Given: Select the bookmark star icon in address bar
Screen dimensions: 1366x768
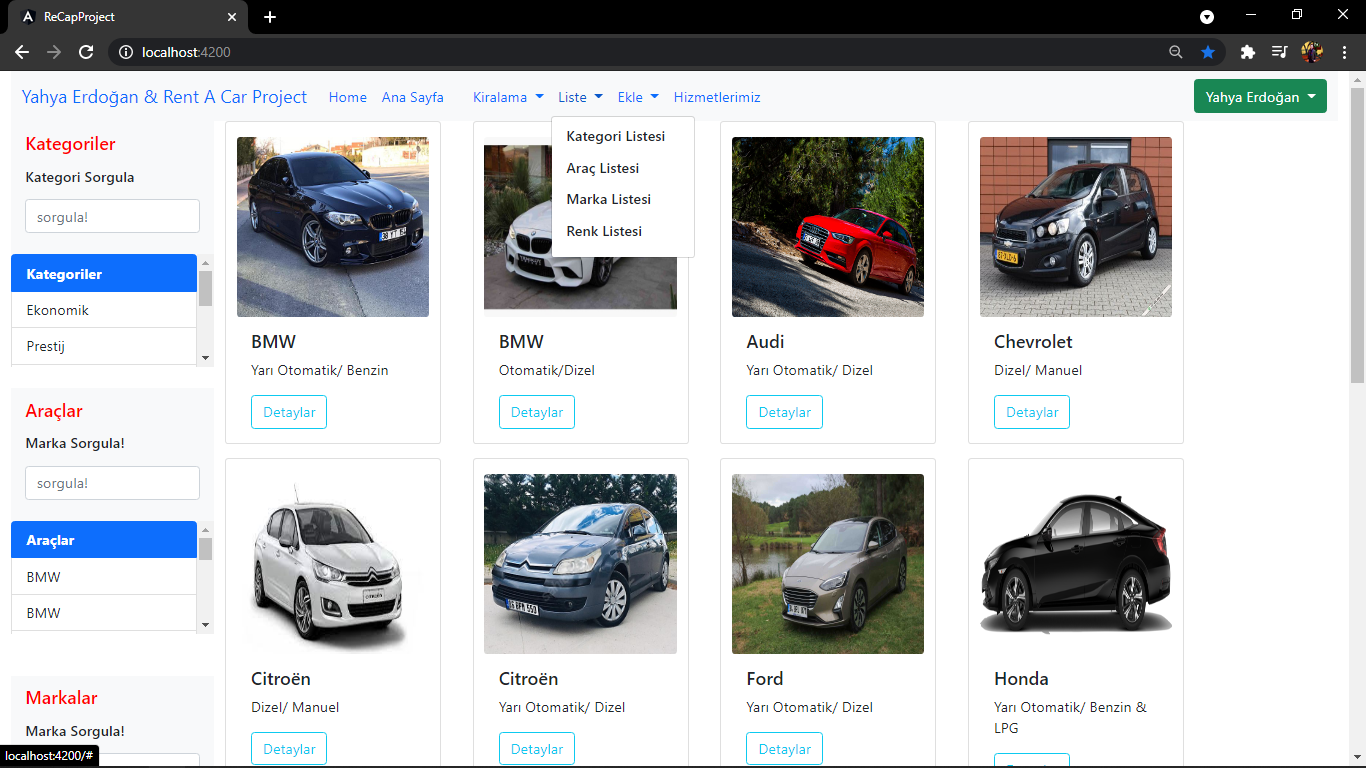Looking at the screenshot, I should coord(1208,52).
